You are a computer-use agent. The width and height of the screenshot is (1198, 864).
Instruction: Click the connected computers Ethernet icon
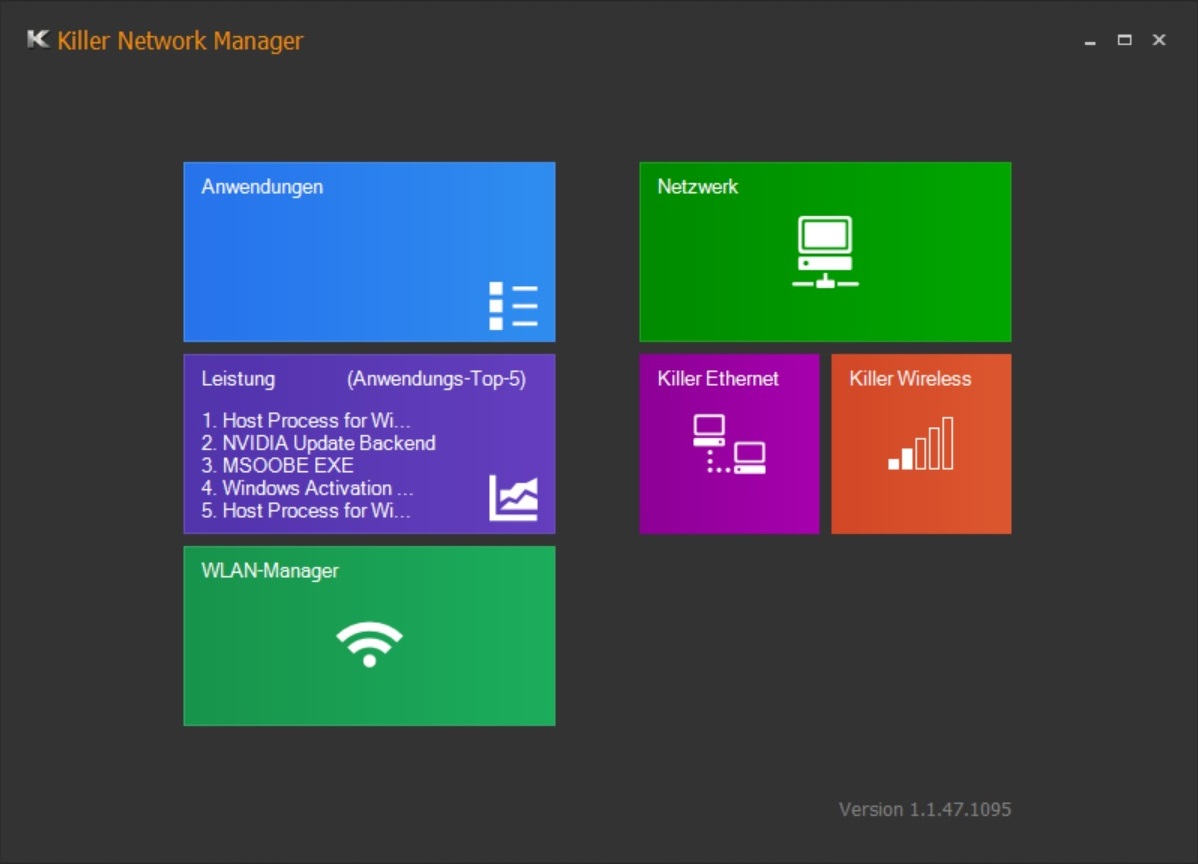tap(729, 444)
